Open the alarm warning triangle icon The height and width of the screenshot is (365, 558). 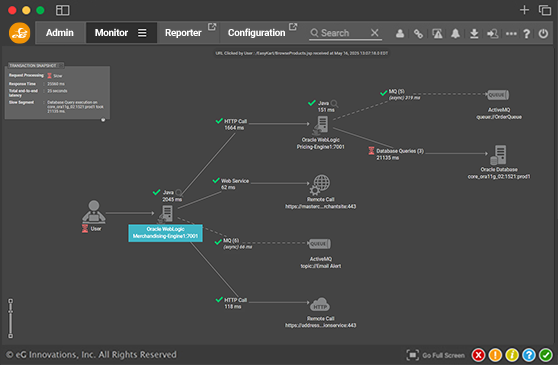437,33
